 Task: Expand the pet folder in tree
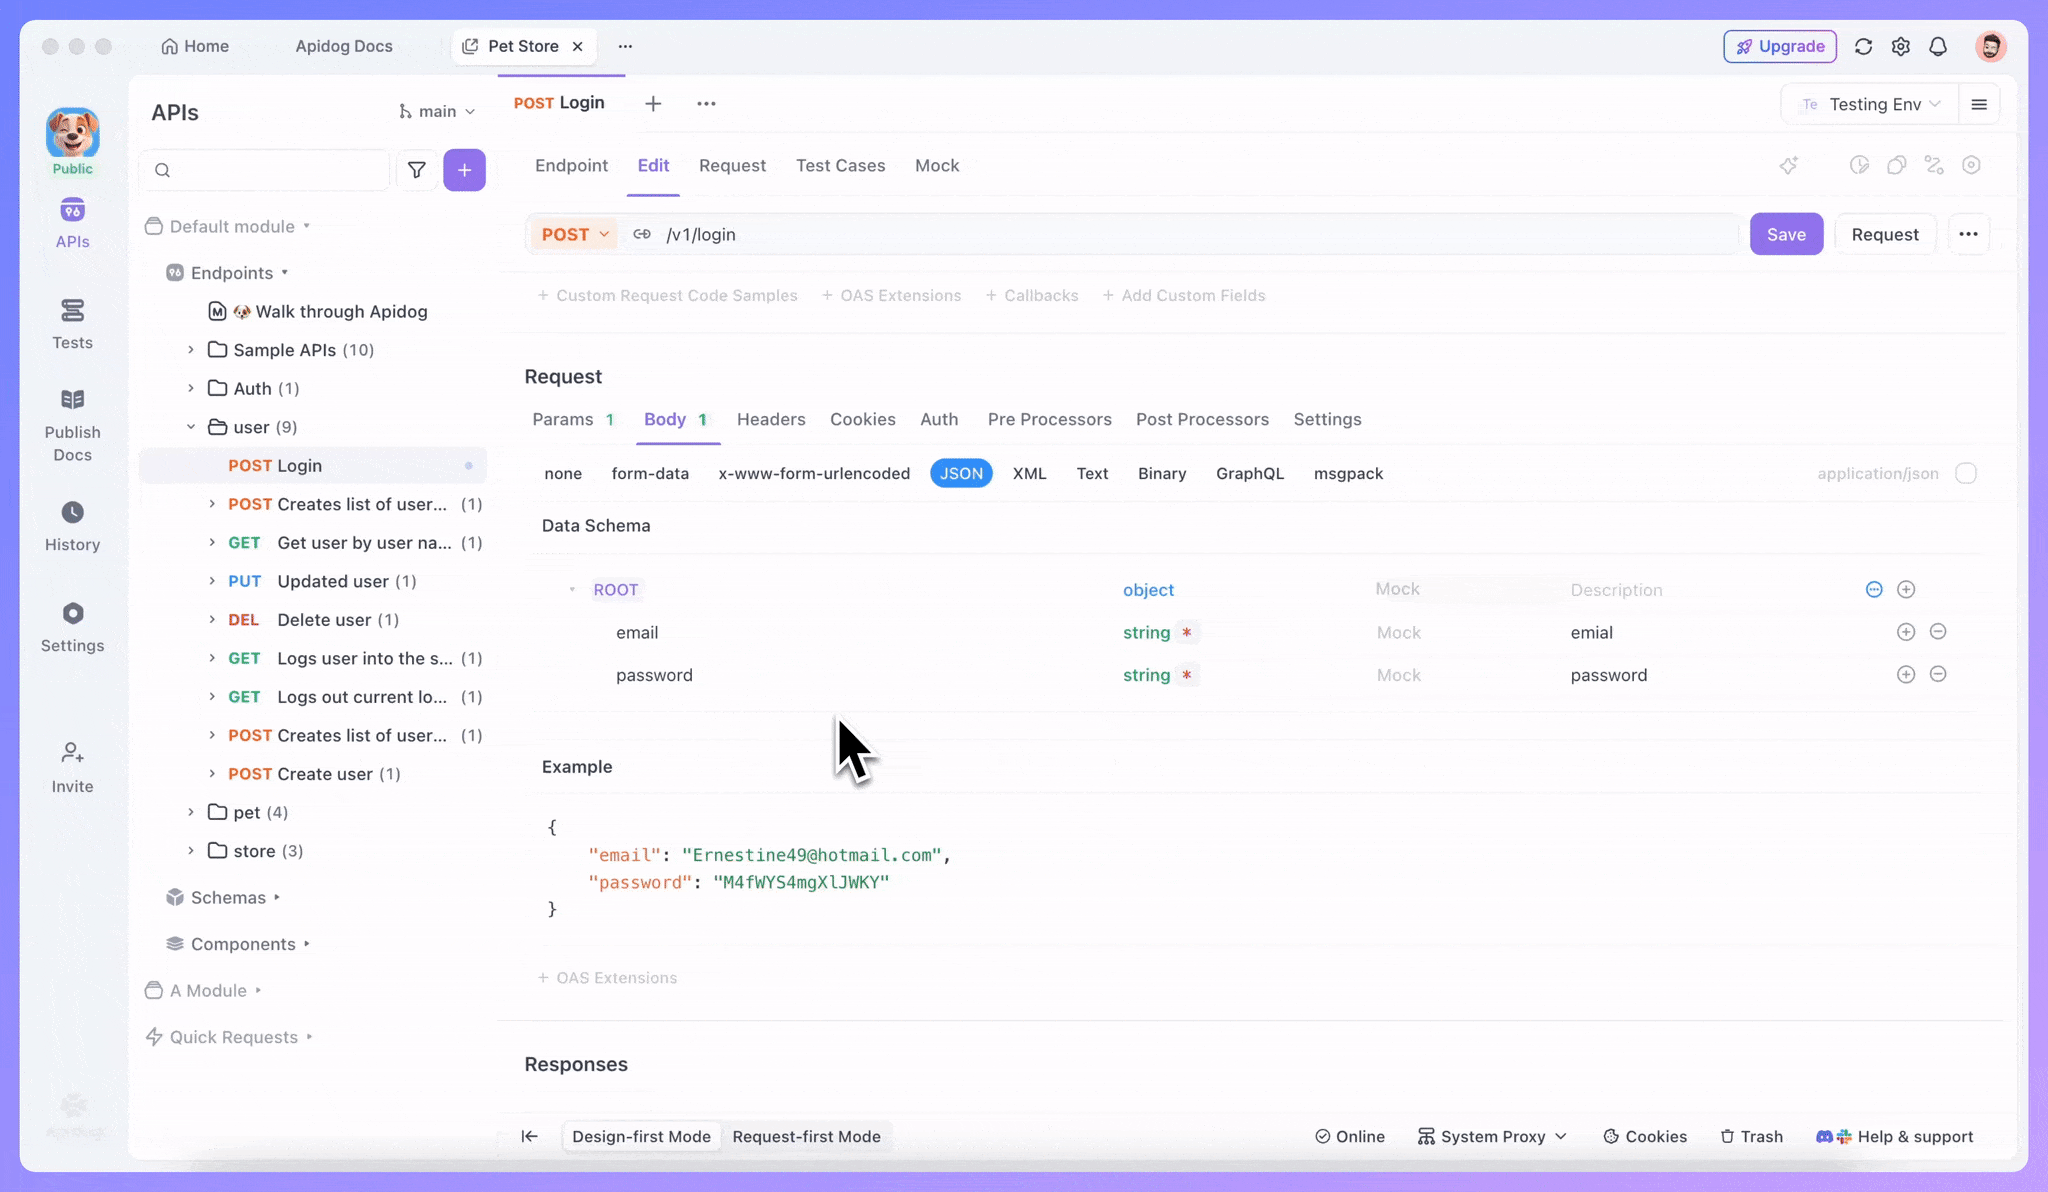coord(191,812)
